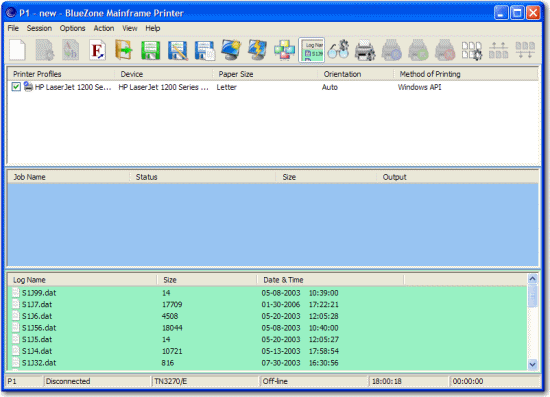
Task: Click the printer with gear setup icon
Action: click(x=365, y=50)
